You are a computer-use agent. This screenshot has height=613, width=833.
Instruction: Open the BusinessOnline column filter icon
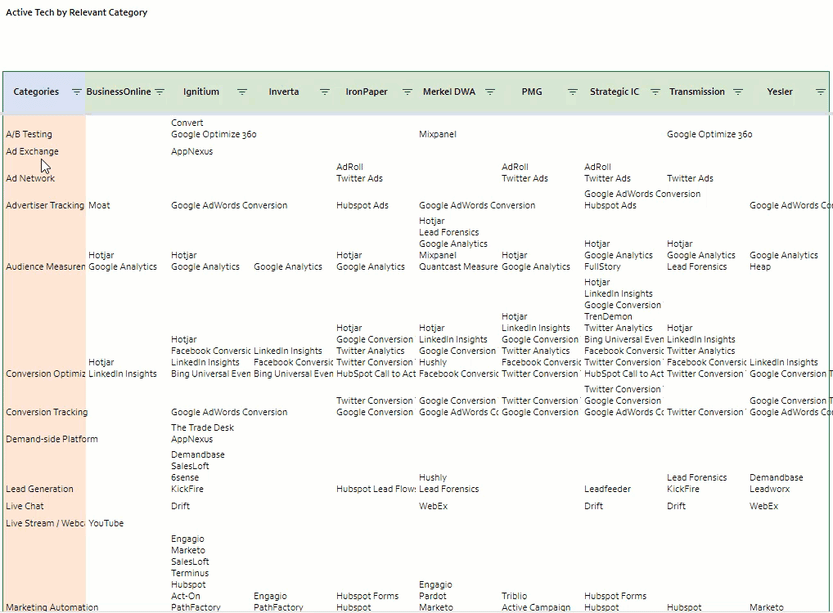coord(159,92)
